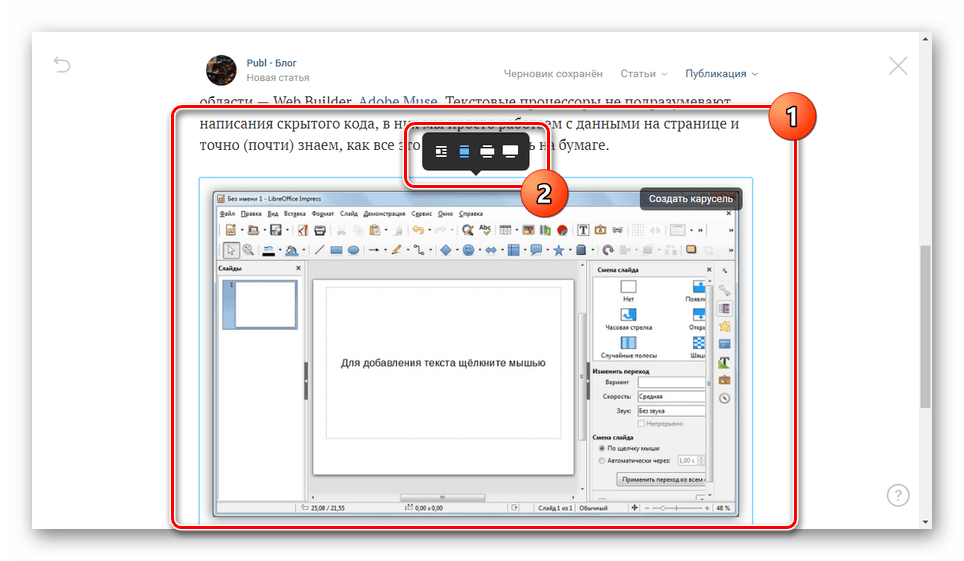The width and height of the screenshot is (964, 561).
Task: Select the inline text-wrap image layout icon
Action: point(441,151)
